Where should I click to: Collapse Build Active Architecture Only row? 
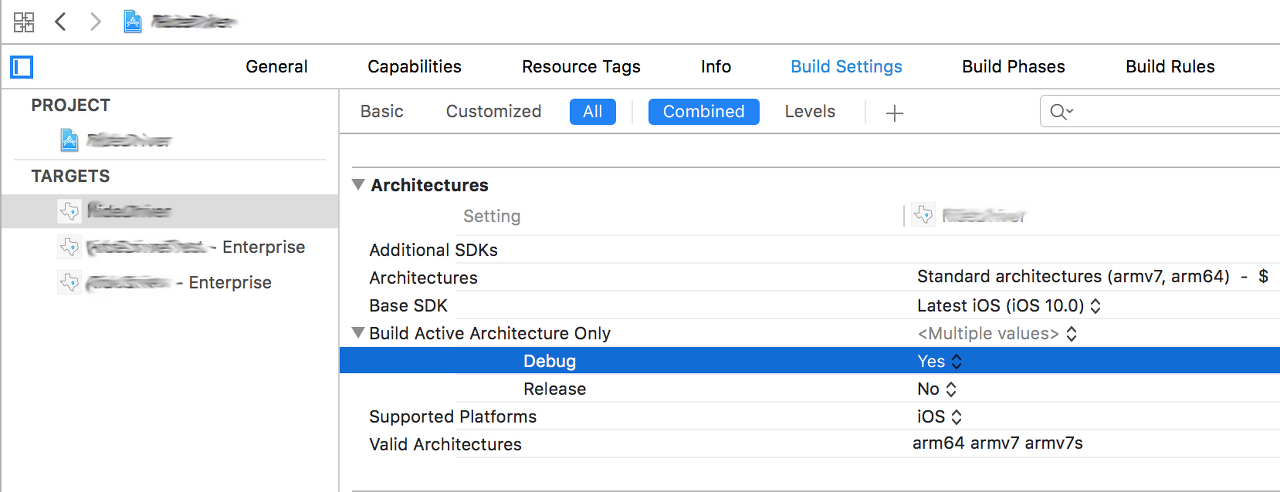358,333
